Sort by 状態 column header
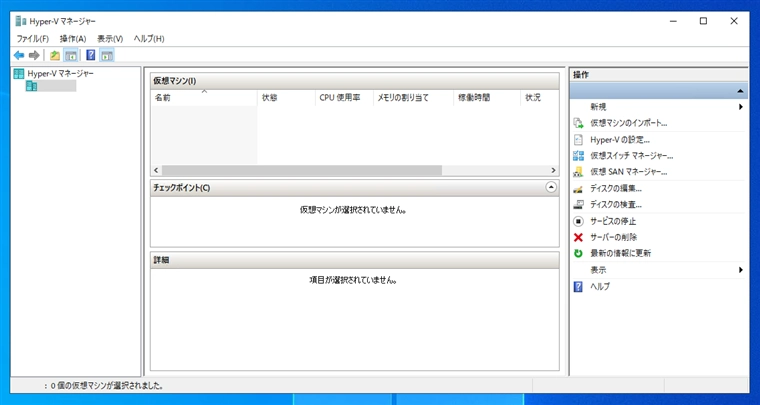 coord(286,98)
